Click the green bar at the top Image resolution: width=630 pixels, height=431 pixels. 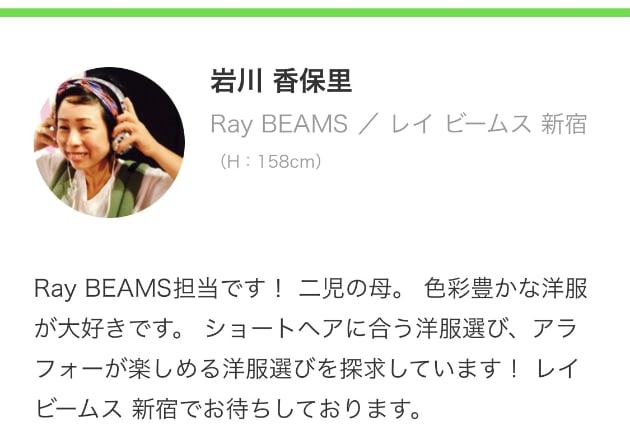[315, 12]
